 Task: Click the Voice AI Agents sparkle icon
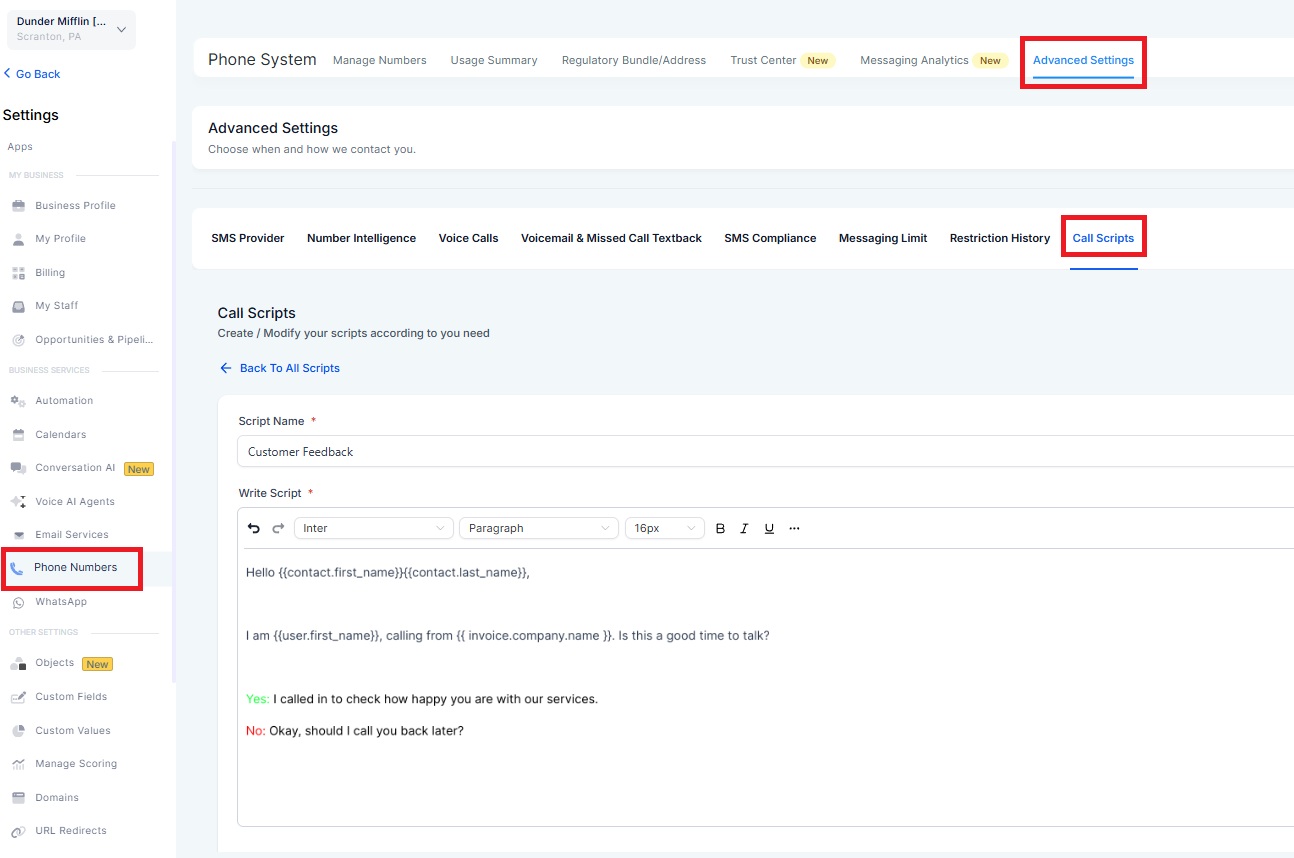pos(18,502)
